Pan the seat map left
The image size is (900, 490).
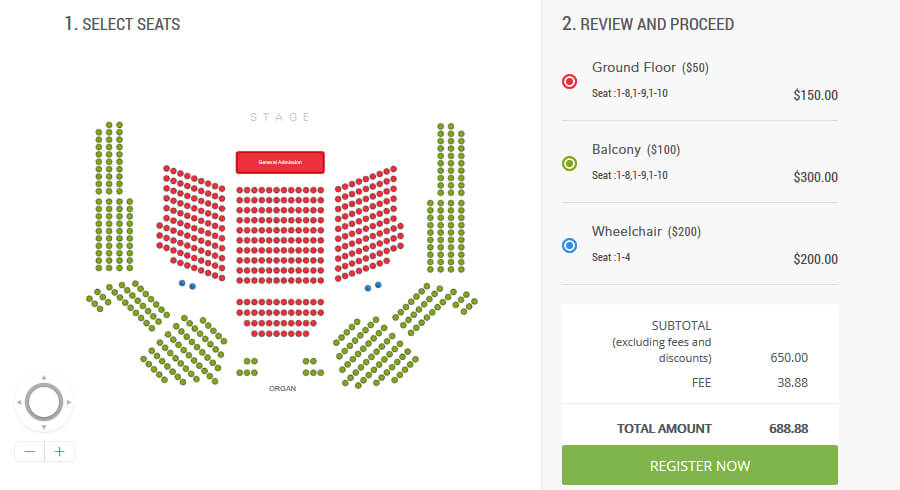point(19,403)
